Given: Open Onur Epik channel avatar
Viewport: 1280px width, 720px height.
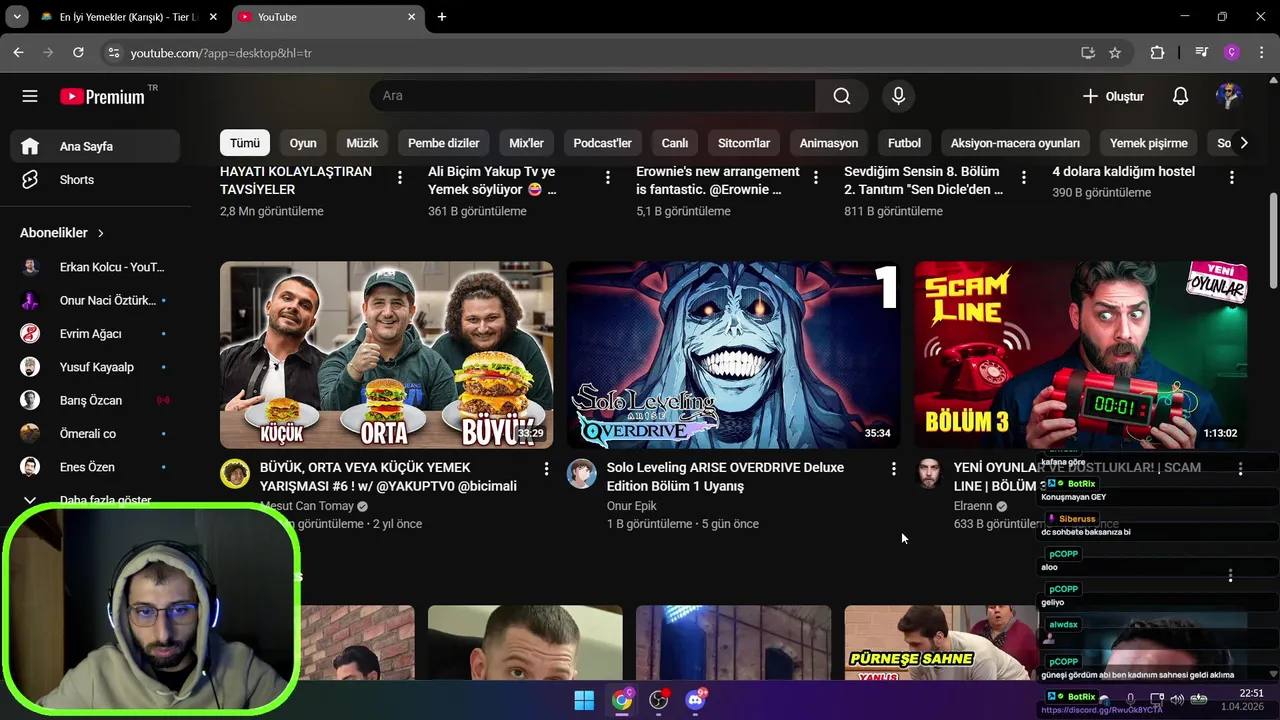Looking at the screenshot, I should (582, 474).
